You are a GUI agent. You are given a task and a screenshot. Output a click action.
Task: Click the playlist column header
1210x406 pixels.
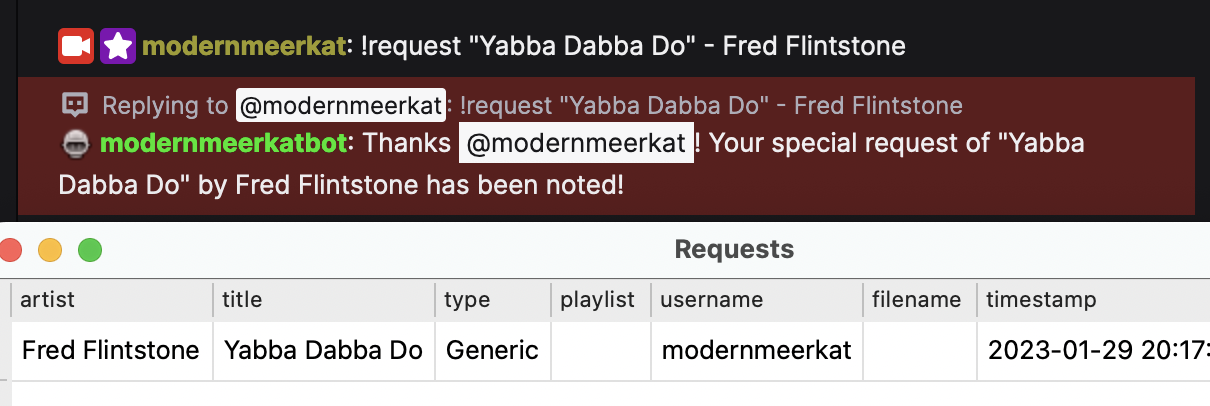click(597, 299)
